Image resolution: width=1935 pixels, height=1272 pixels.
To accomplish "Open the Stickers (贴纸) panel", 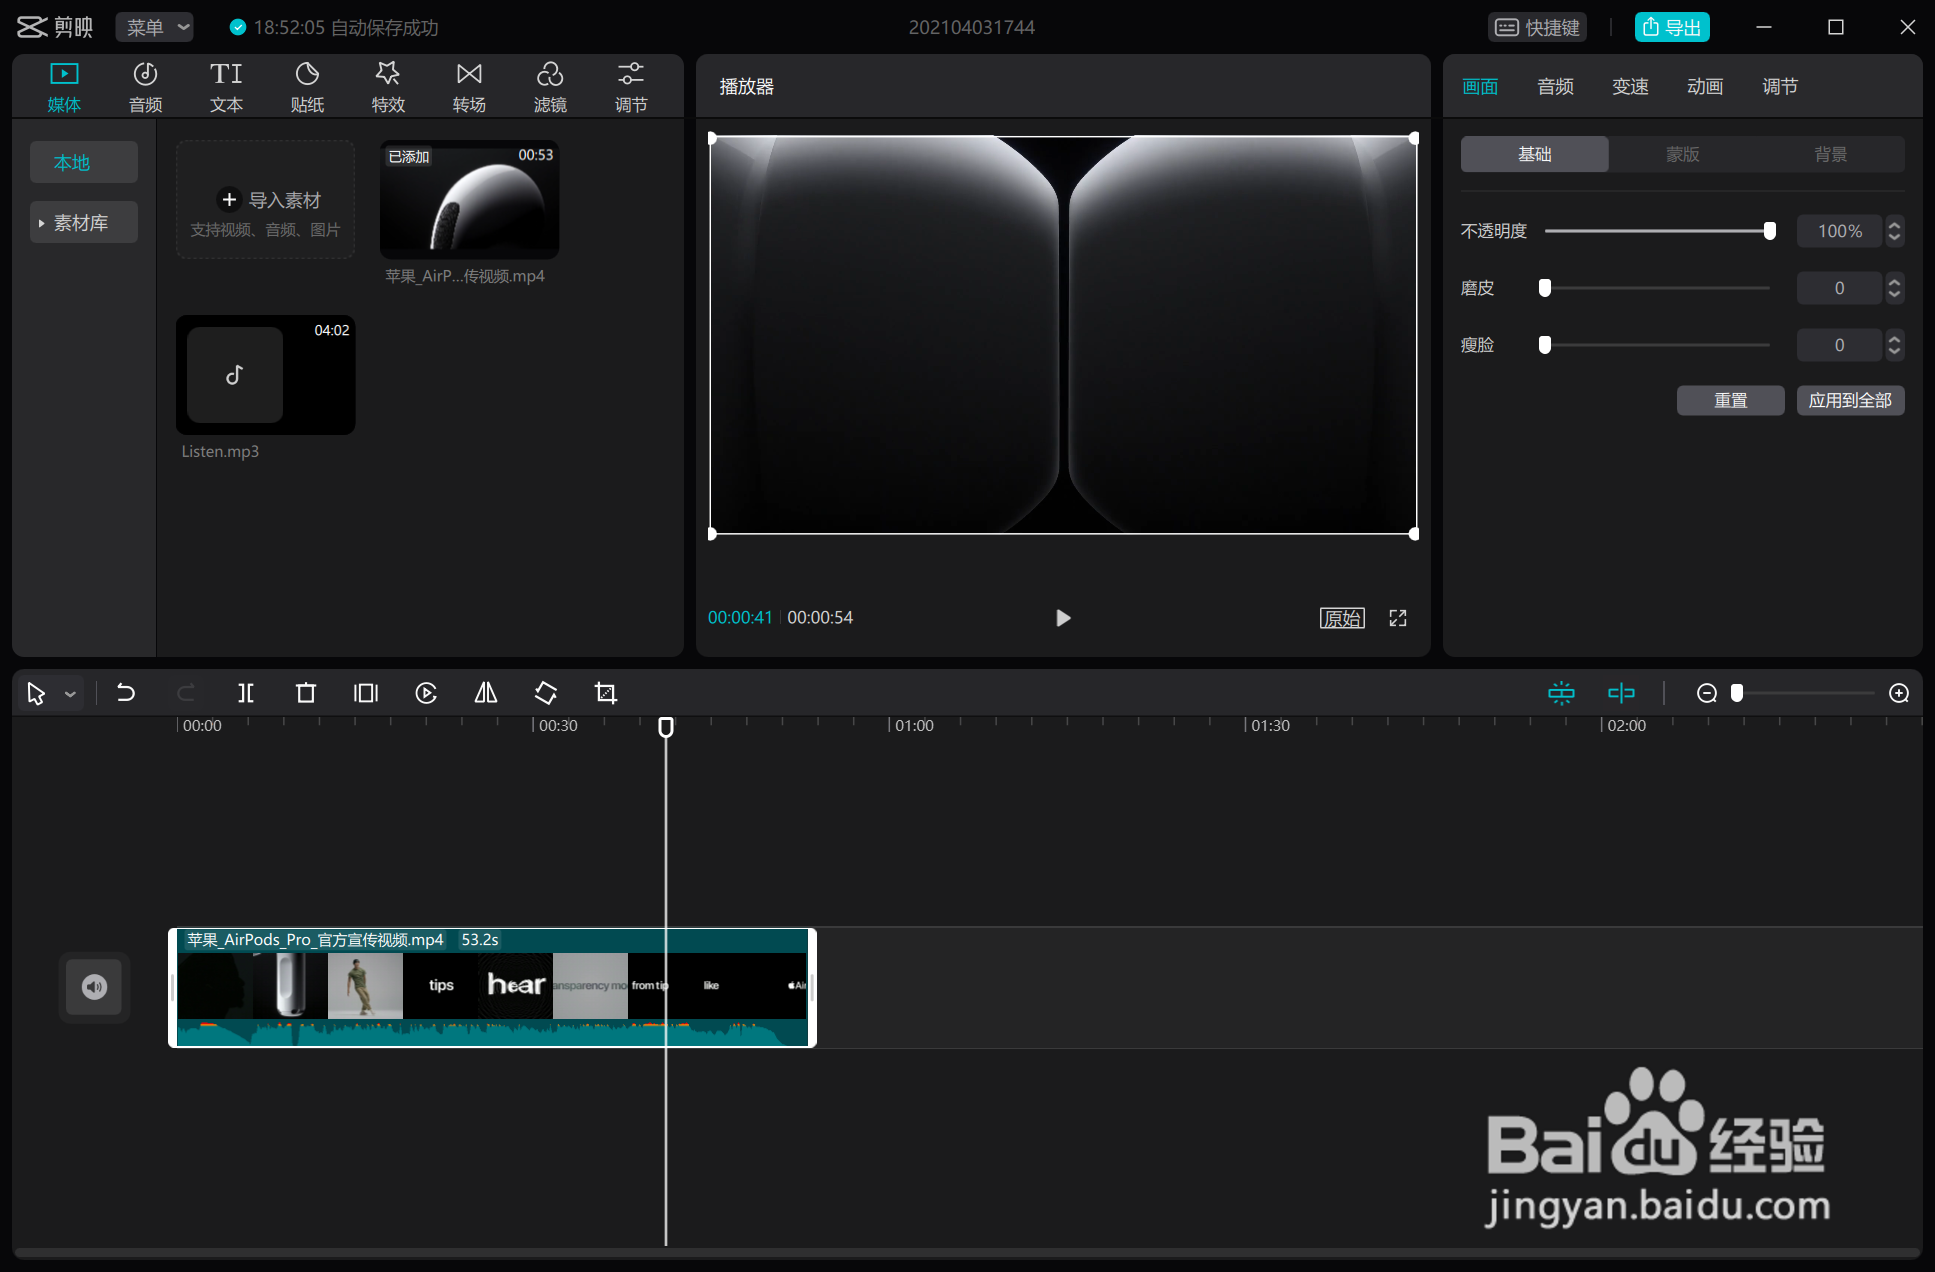I will (x=307, y=87).
